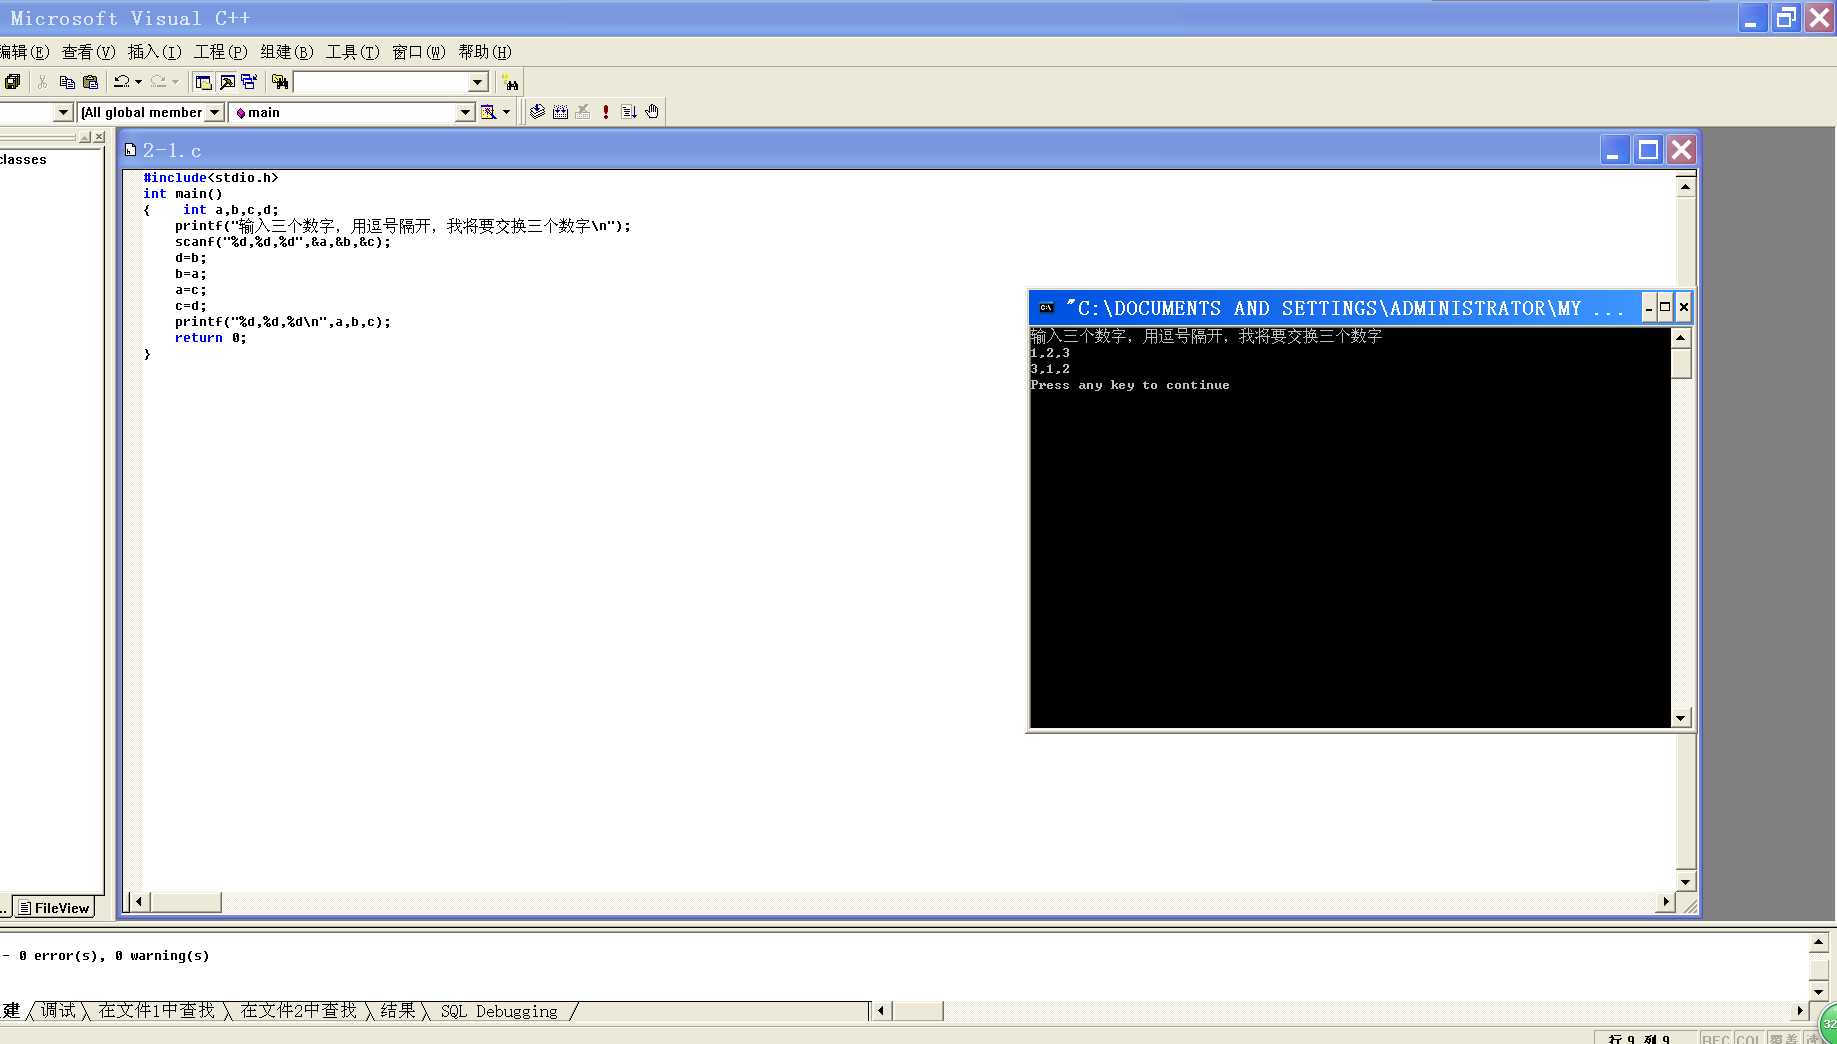Click the output panel horizontal right arrow
The image size is (1837, 1044).
tap(1799, 1011)
